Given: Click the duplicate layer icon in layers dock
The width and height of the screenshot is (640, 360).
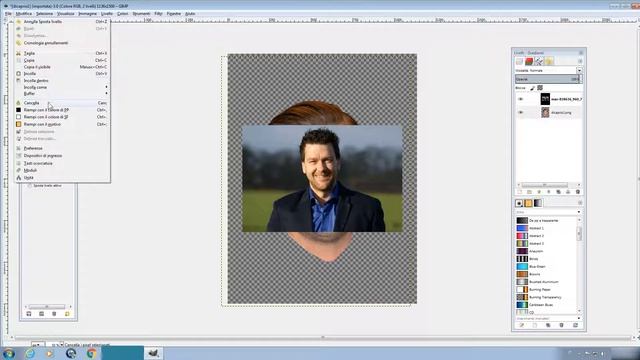Looking at the screenshot, I should [558, 192].
